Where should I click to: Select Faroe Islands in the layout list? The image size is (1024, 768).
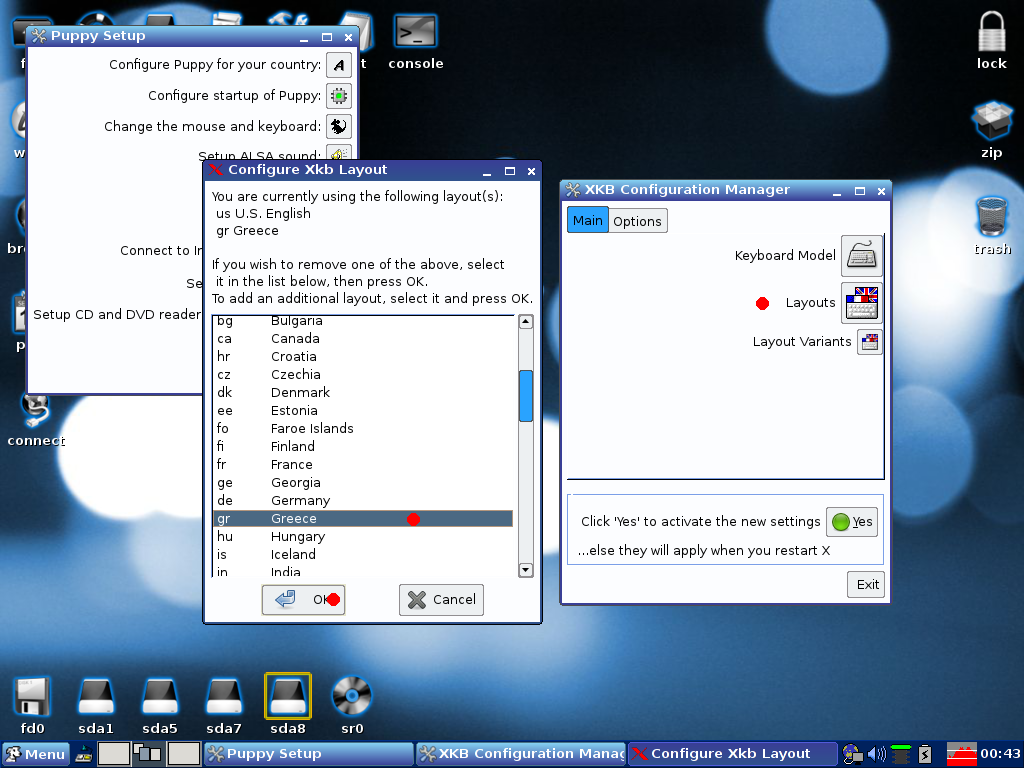(363, 428)
